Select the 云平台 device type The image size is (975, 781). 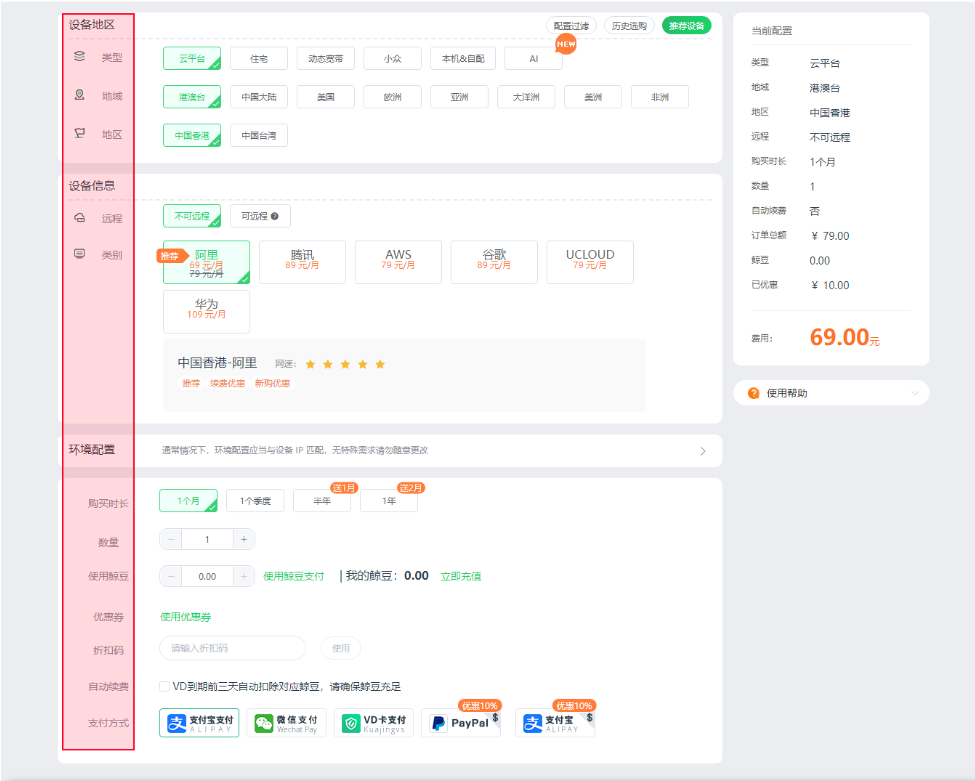(192, 58)
